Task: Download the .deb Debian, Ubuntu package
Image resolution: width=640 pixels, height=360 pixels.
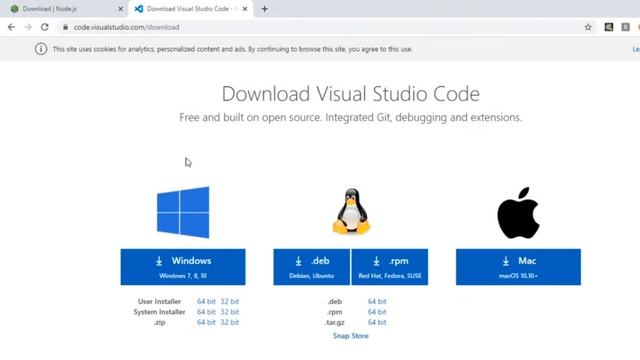Action: click(311, 267)
